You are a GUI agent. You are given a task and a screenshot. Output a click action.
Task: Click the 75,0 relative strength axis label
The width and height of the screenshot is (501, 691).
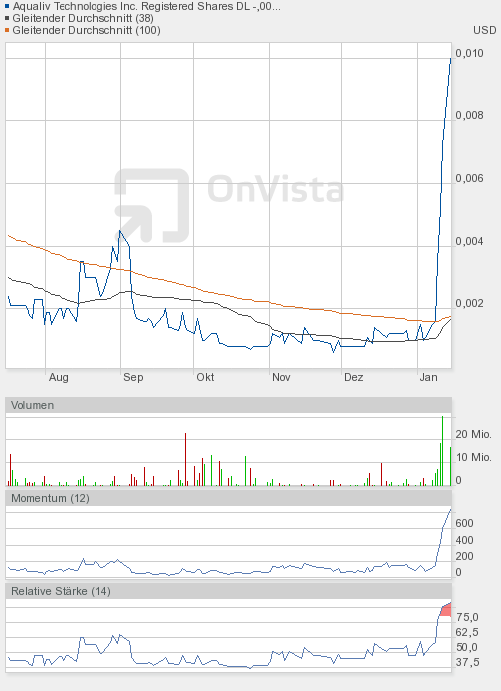(x=467, y=617)
